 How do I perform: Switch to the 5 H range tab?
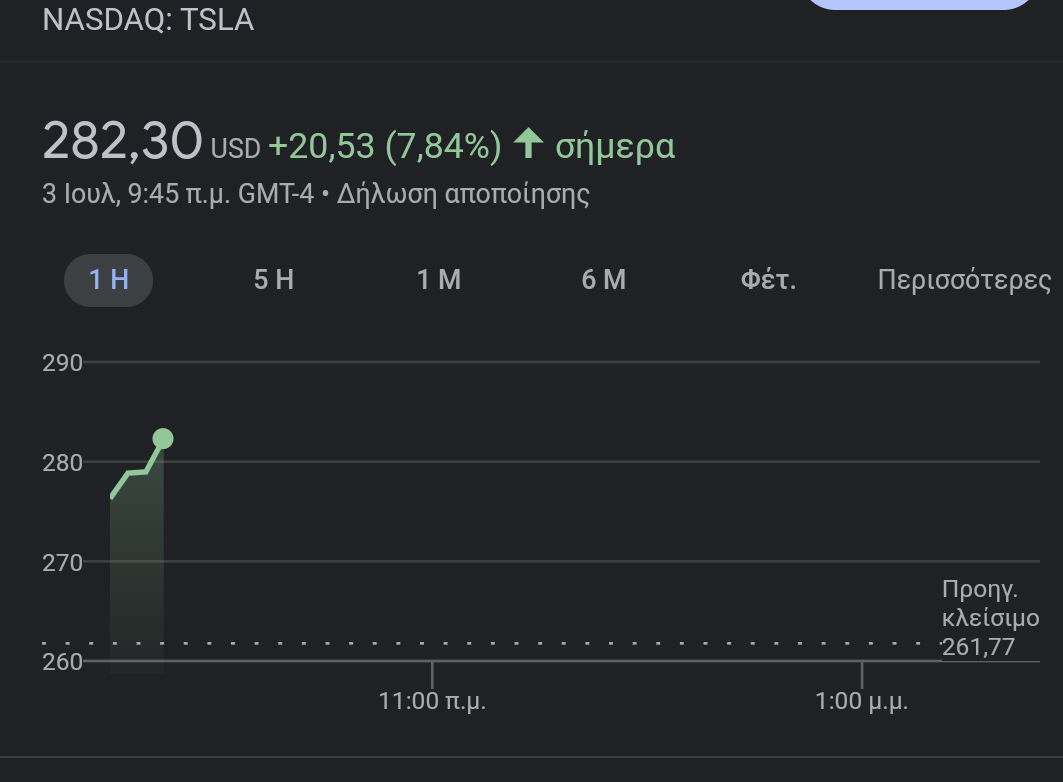(x=273, y=280)
